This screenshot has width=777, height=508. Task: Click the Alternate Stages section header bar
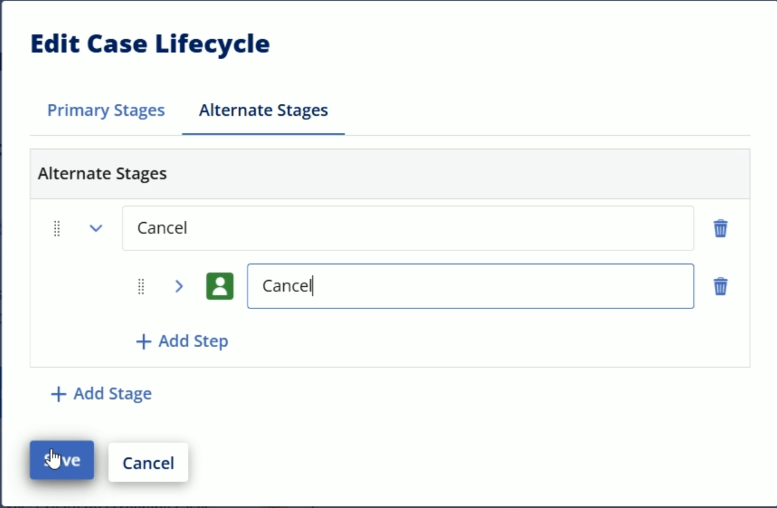390,174
